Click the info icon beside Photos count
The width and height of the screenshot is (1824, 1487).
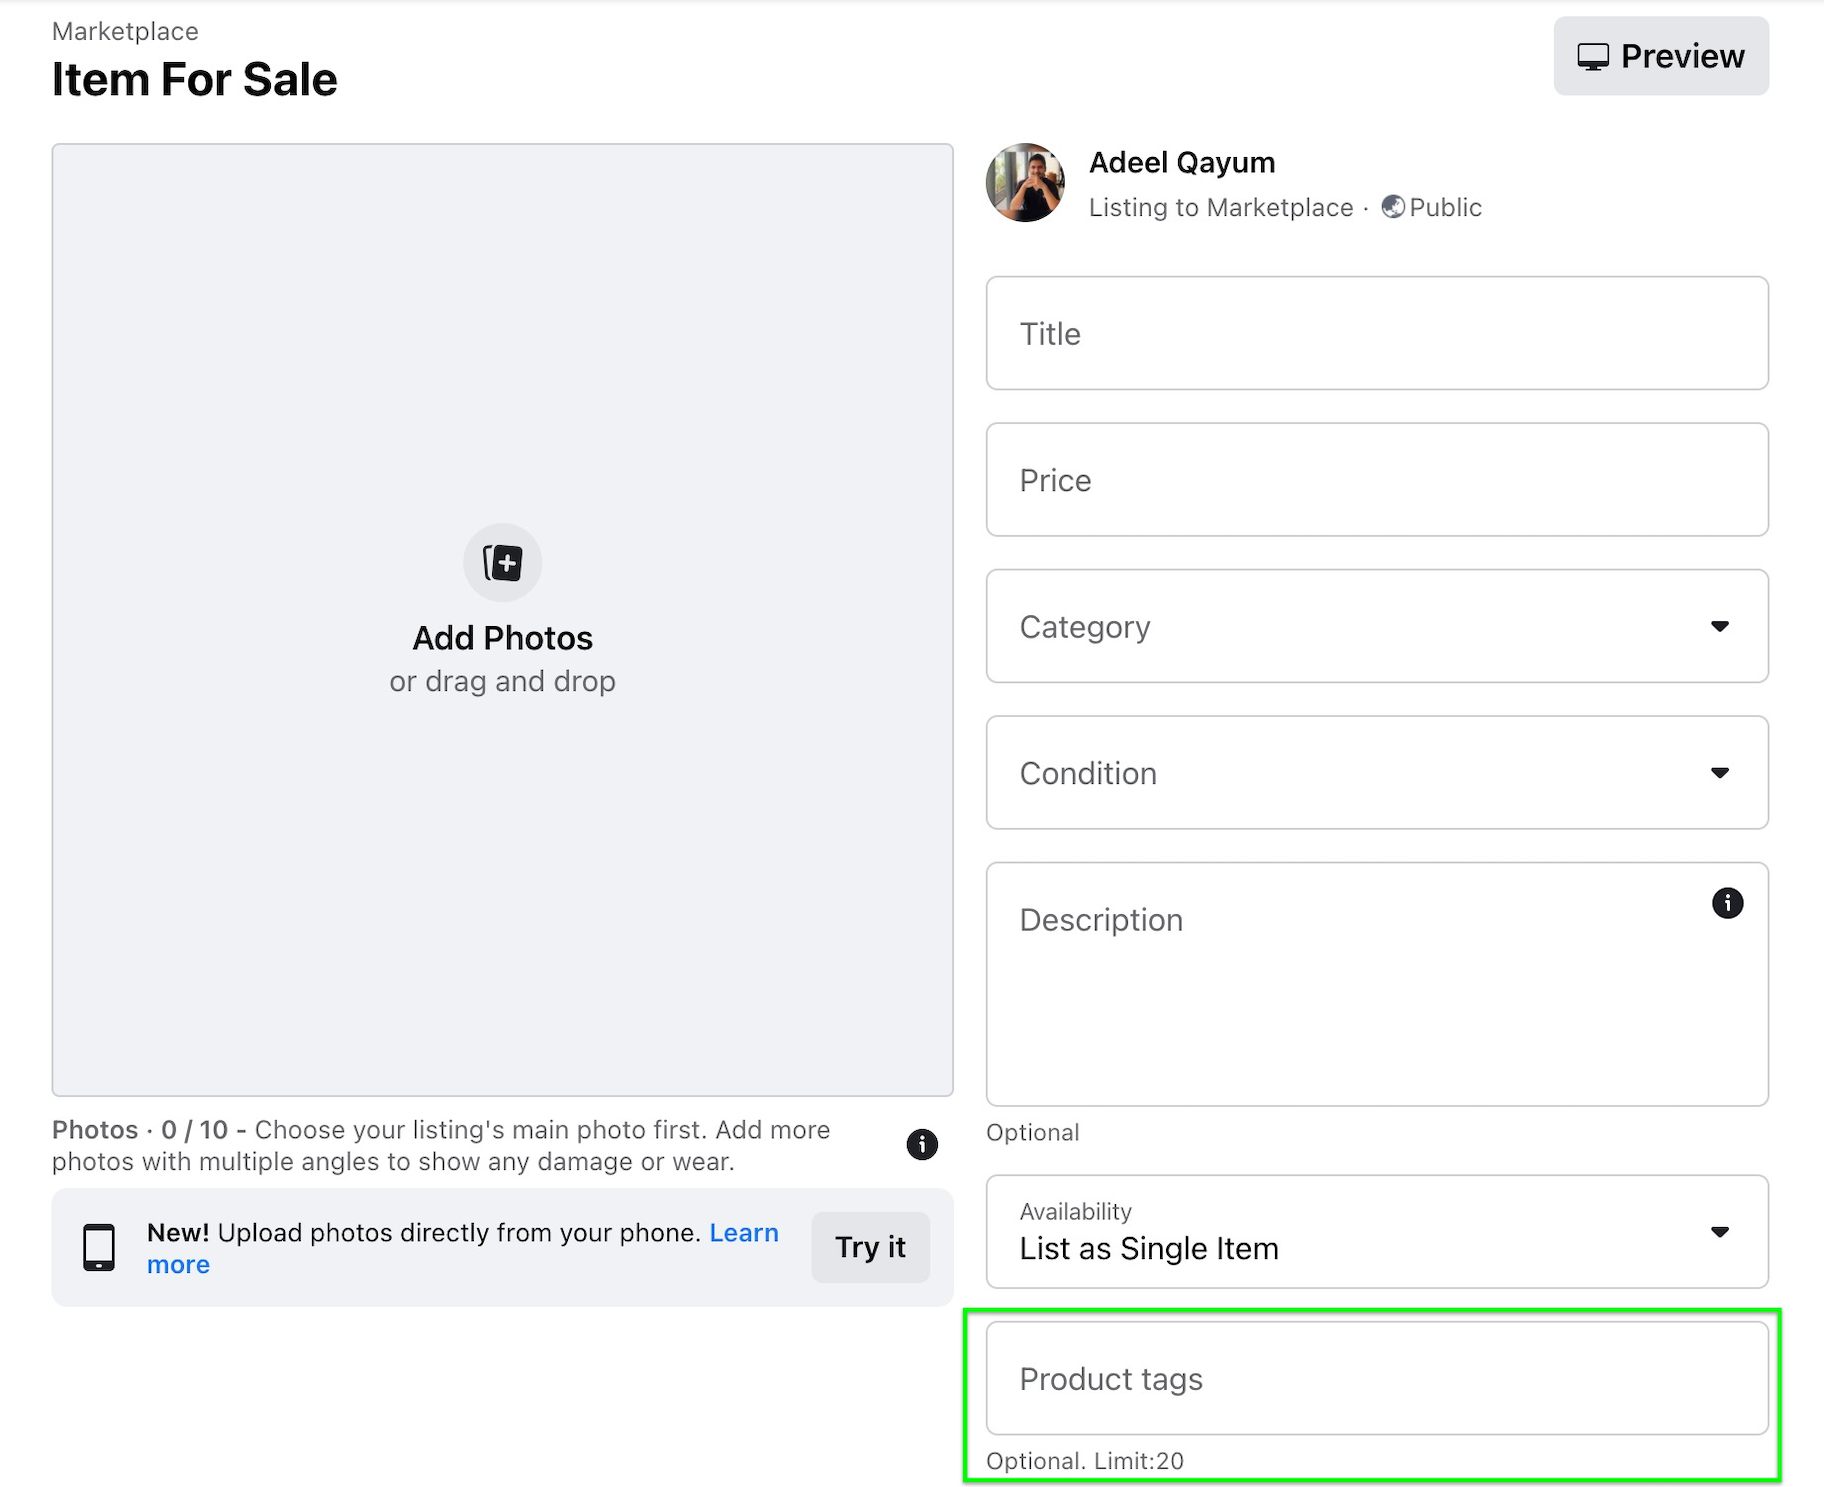(x=921, y=1144)
